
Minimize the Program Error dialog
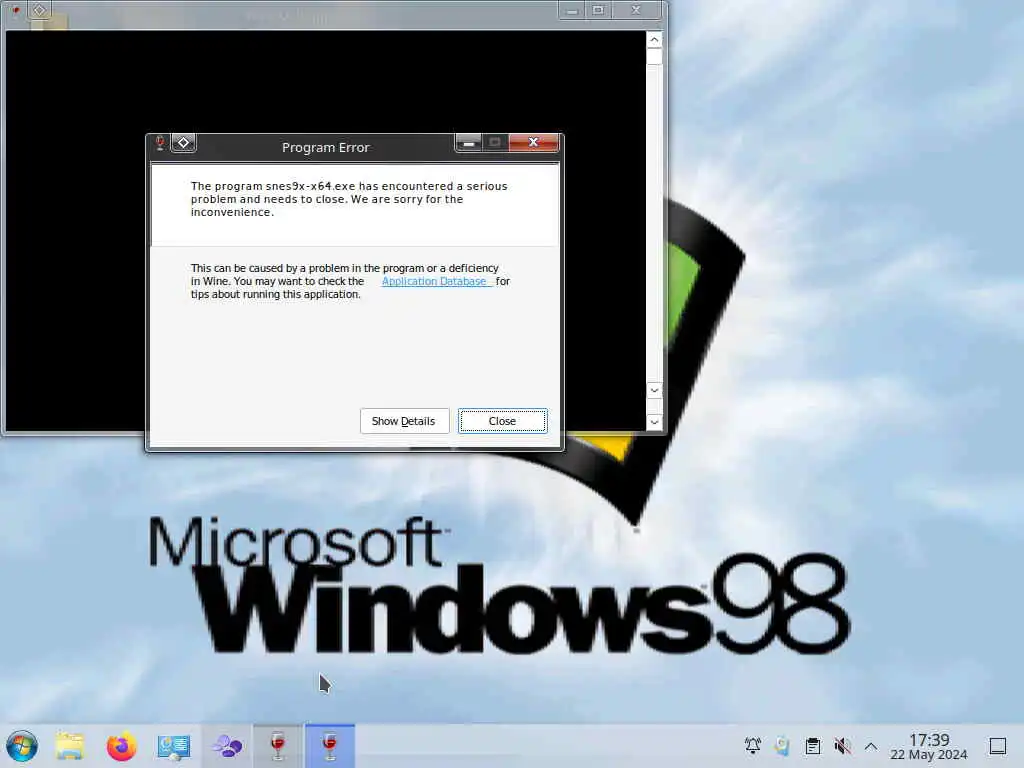point(468,142)
